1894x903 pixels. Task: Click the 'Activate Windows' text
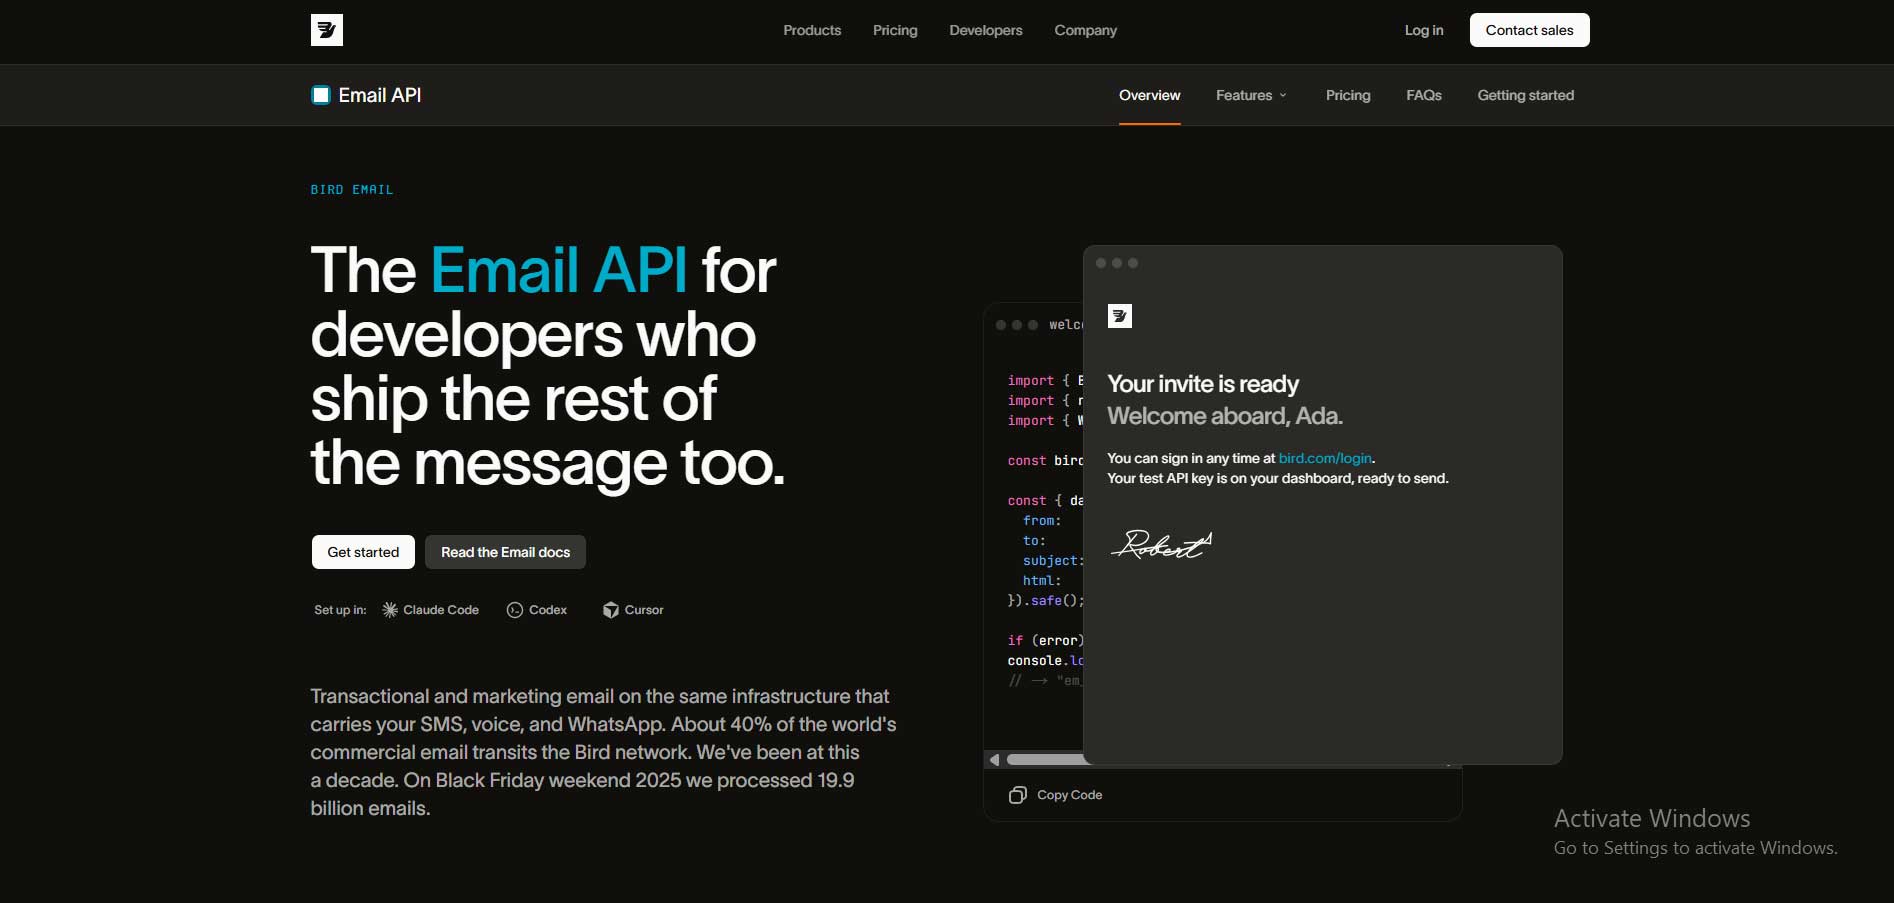pyautogui.click(x=1652, y=818)
